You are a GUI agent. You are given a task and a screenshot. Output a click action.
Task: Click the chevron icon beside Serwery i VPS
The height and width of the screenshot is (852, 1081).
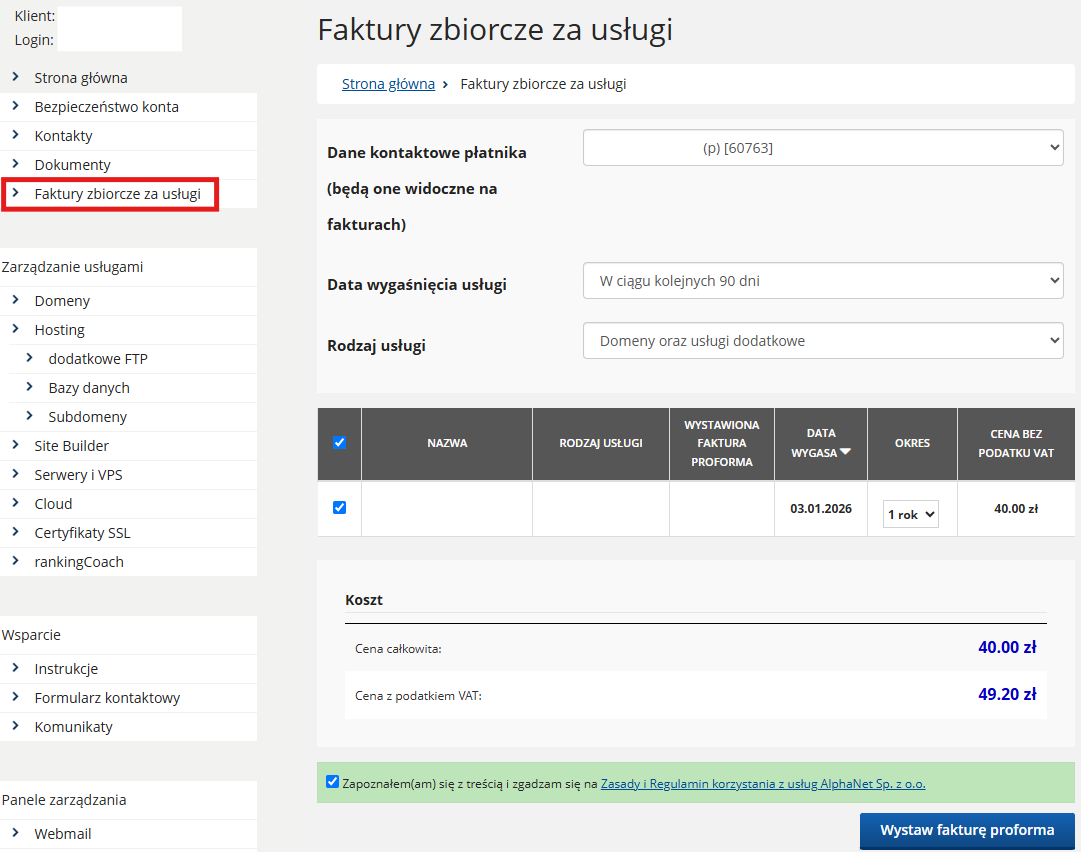tap(15, 474)
